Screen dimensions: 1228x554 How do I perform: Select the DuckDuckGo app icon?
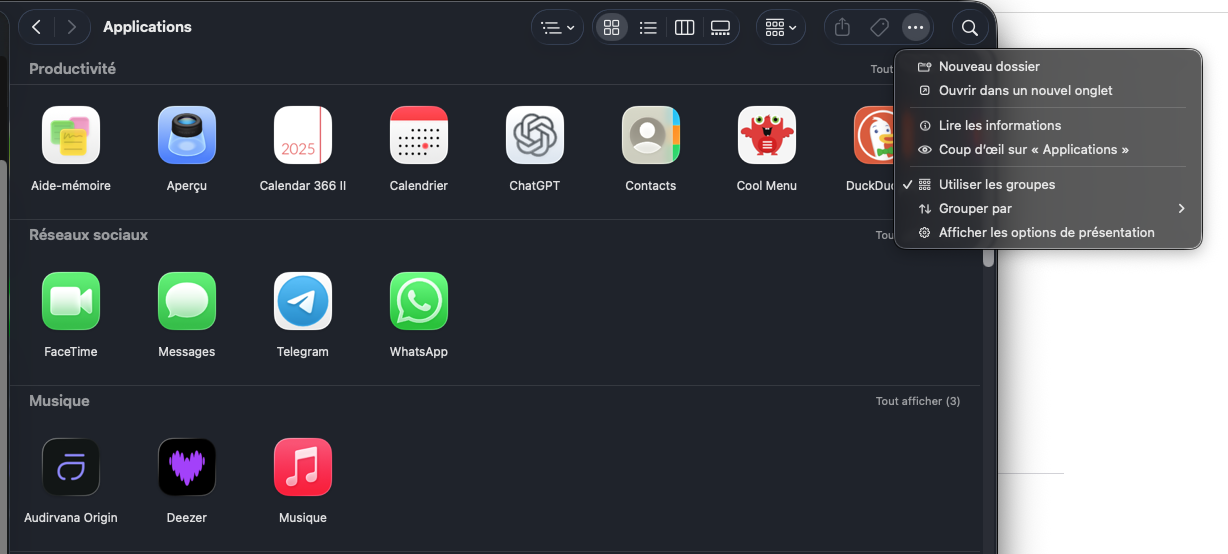[x=874, y=135]
